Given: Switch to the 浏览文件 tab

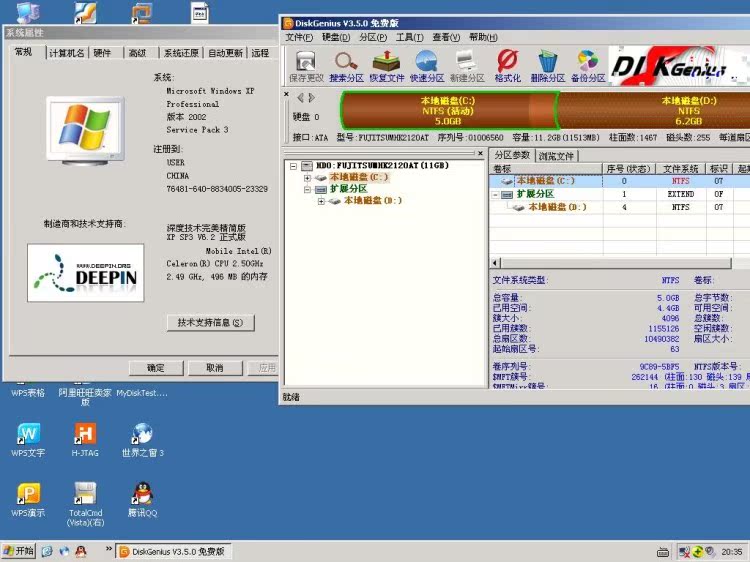Looking at the screenshot, I should click(556, 156).
